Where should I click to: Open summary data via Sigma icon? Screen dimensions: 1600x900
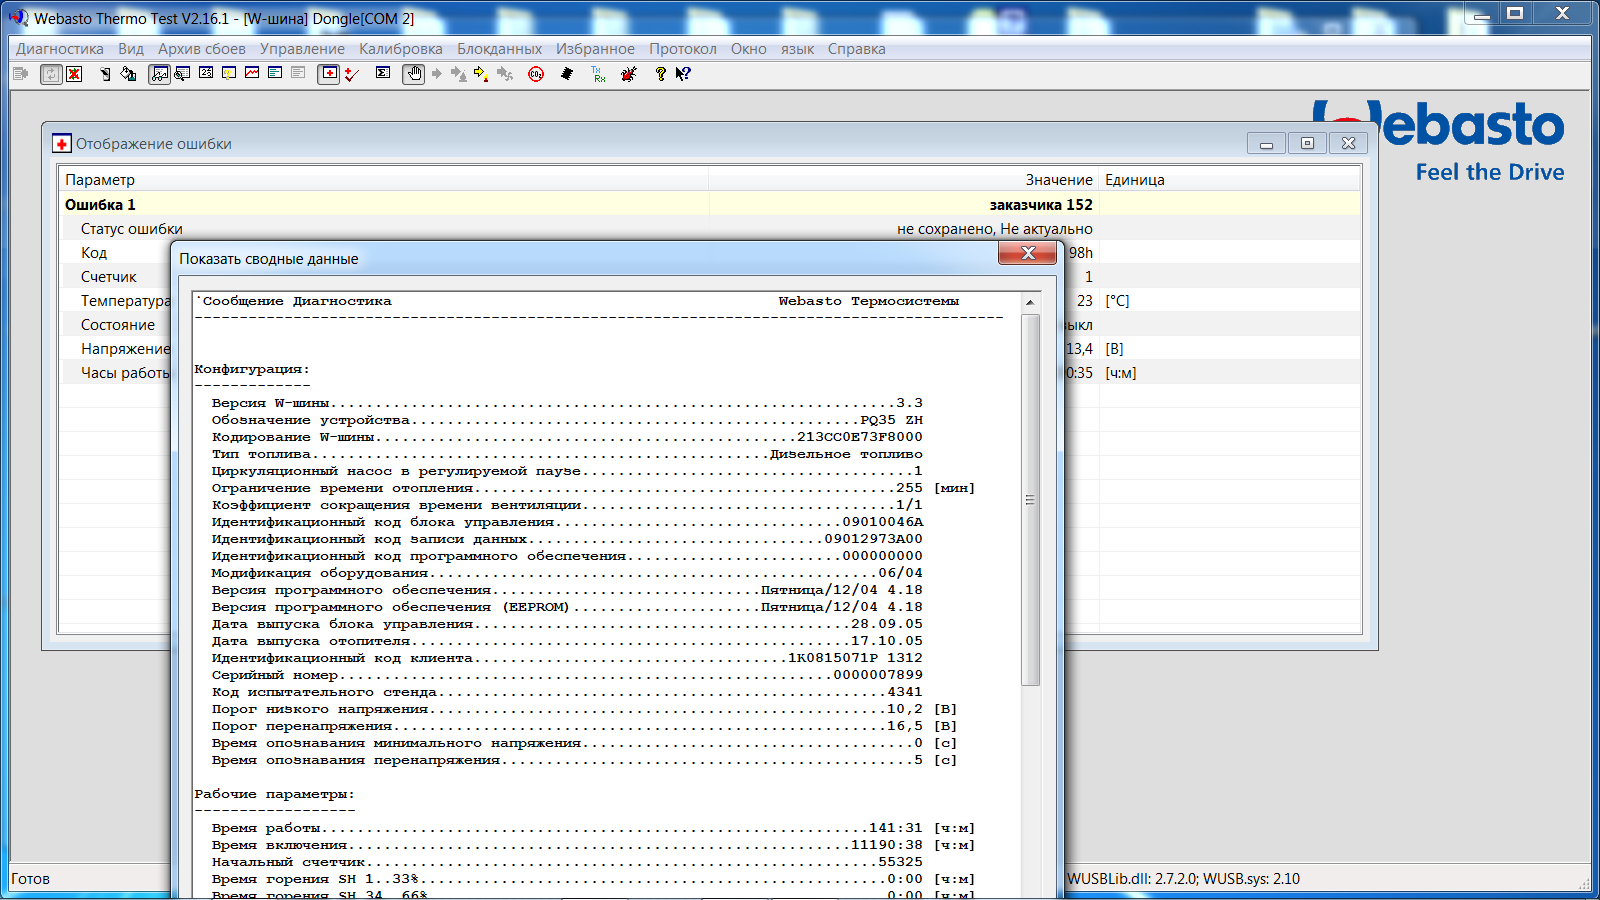click(x=383, y=74)
